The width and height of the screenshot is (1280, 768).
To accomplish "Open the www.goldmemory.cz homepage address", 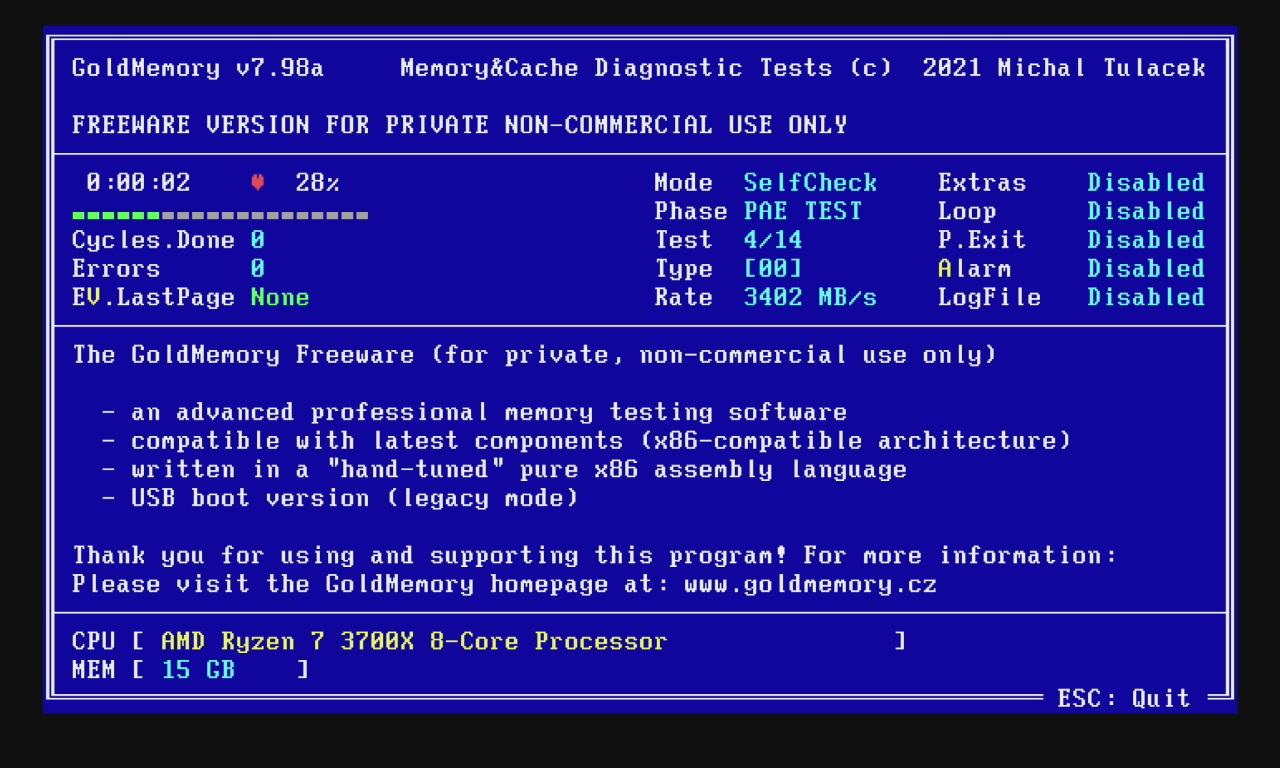I will tap(810, 584).
